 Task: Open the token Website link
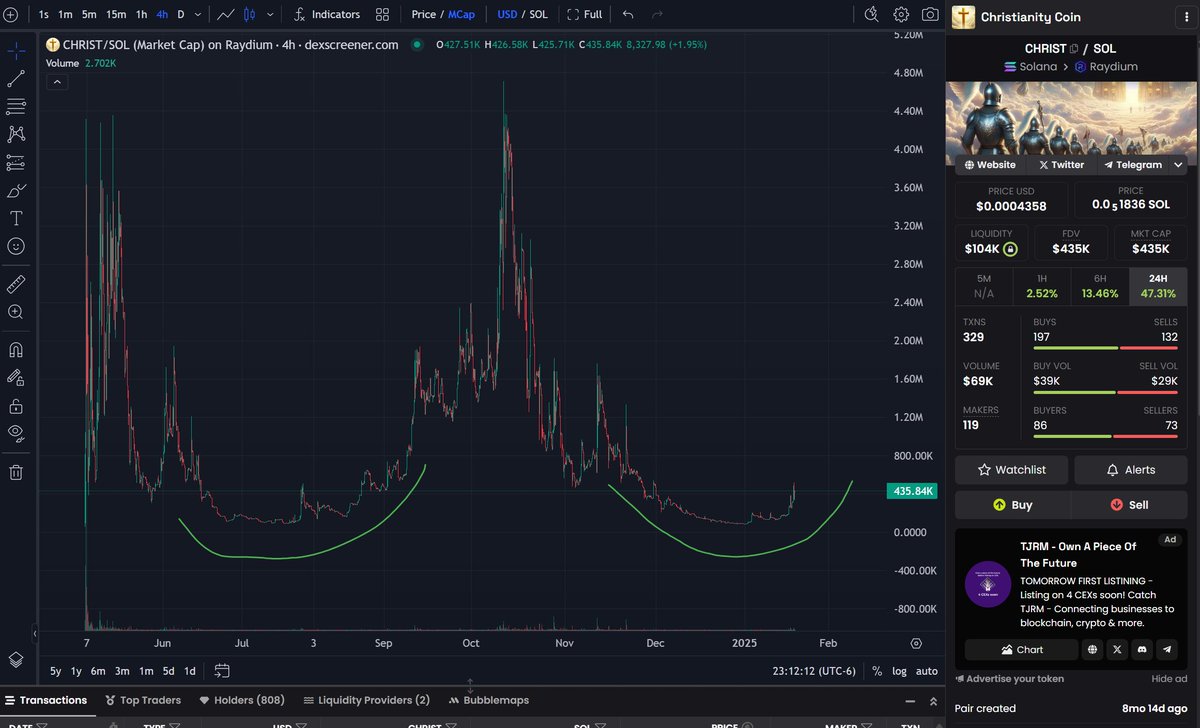pos(990,165)
